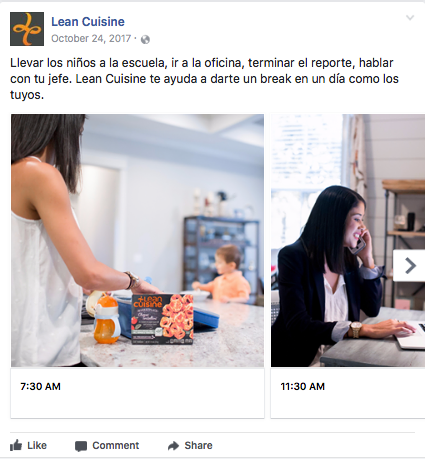Open the October 24, 2017 timestamp
The image size is (425, 459).
pos(91,39)
